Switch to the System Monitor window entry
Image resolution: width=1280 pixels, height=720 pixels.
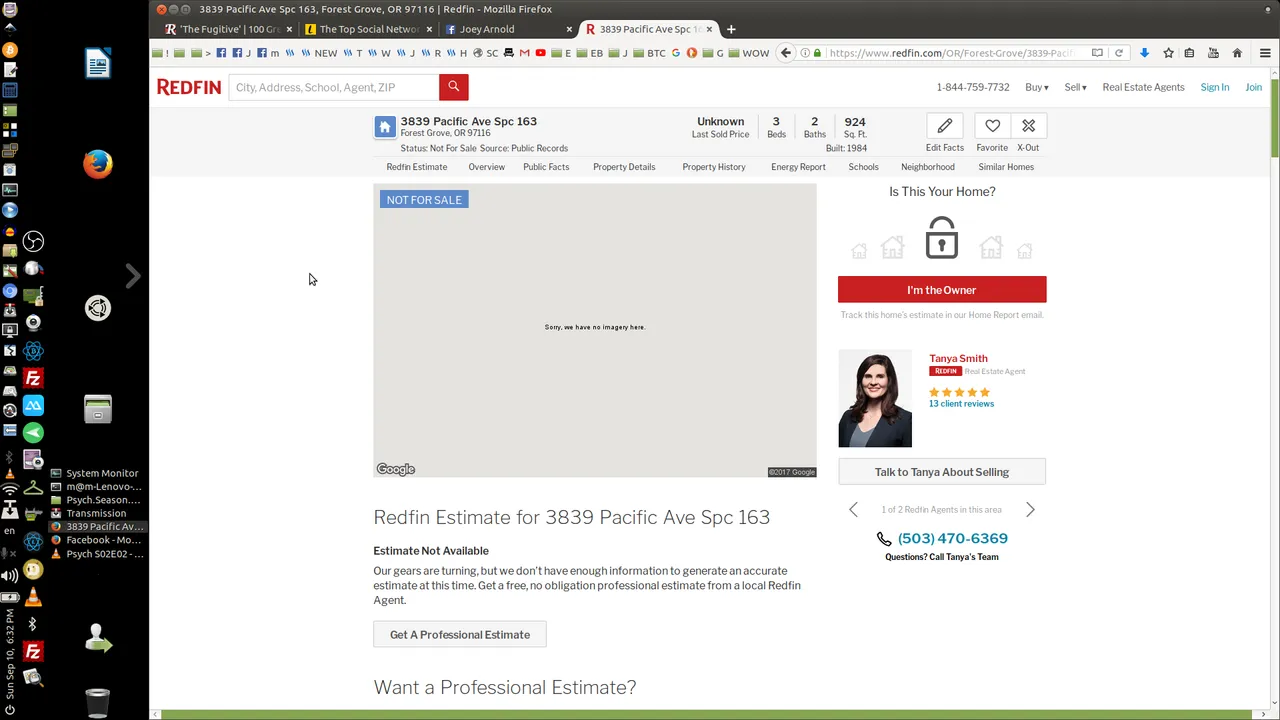(x=96, y=473)
